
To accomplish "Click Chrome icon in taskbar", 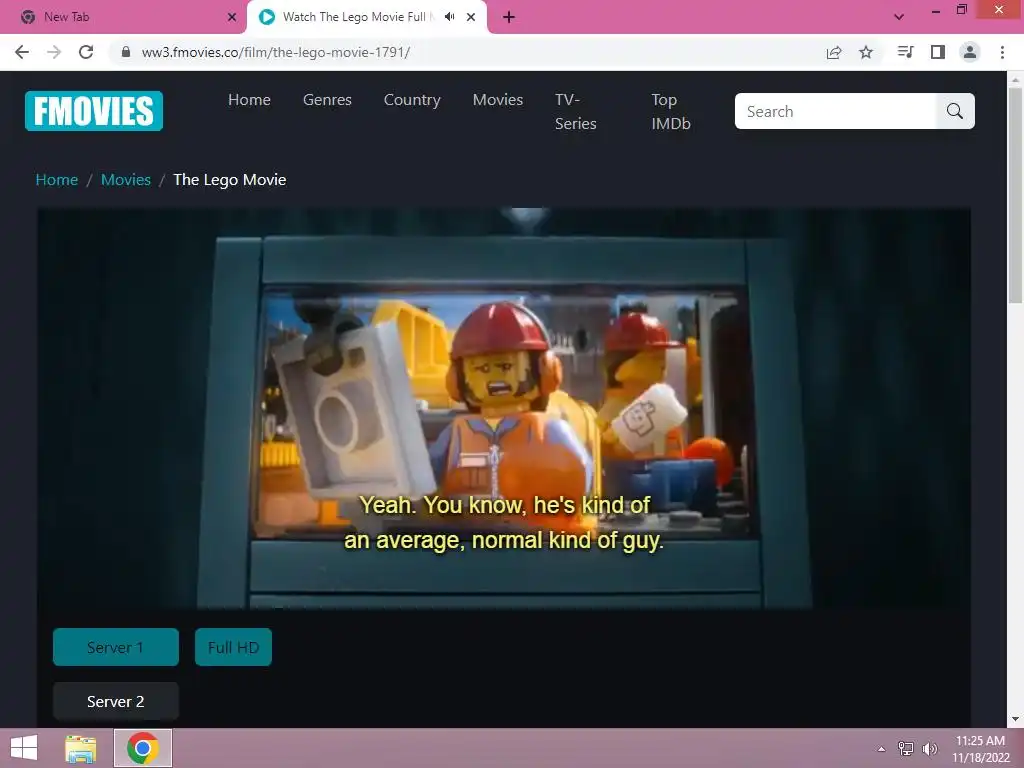I will coord(143,748).
